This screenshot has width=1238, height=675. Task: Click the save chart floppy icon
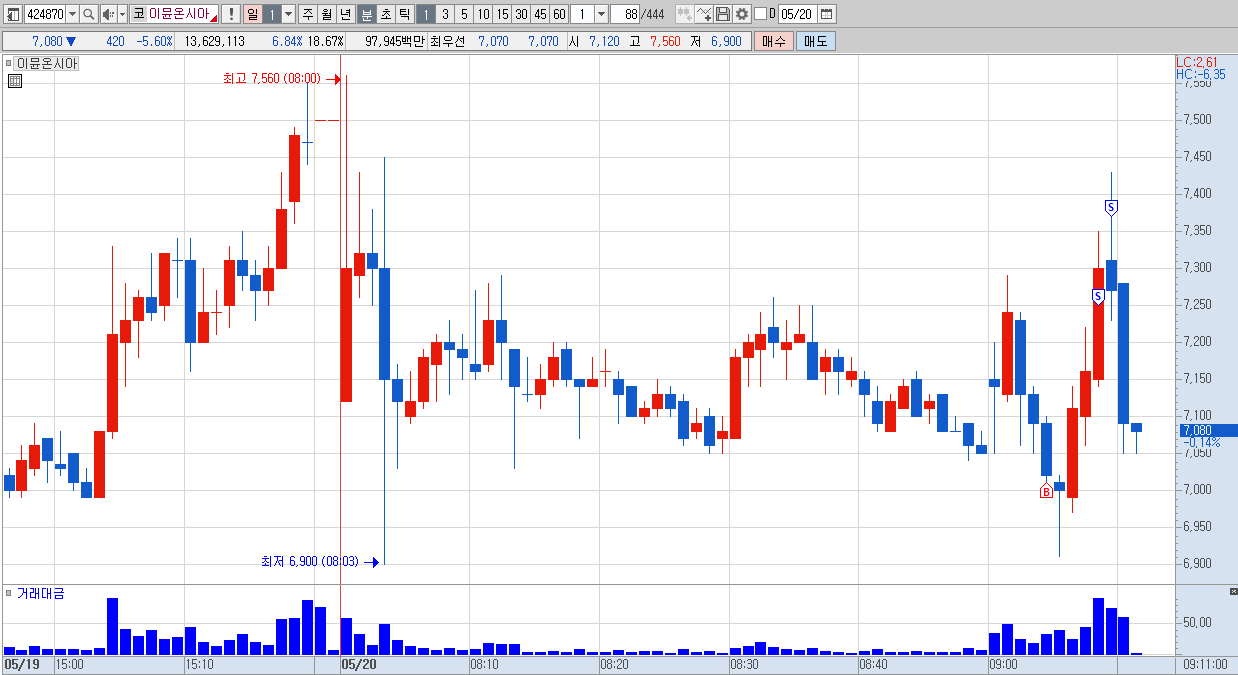coord(723,14)
